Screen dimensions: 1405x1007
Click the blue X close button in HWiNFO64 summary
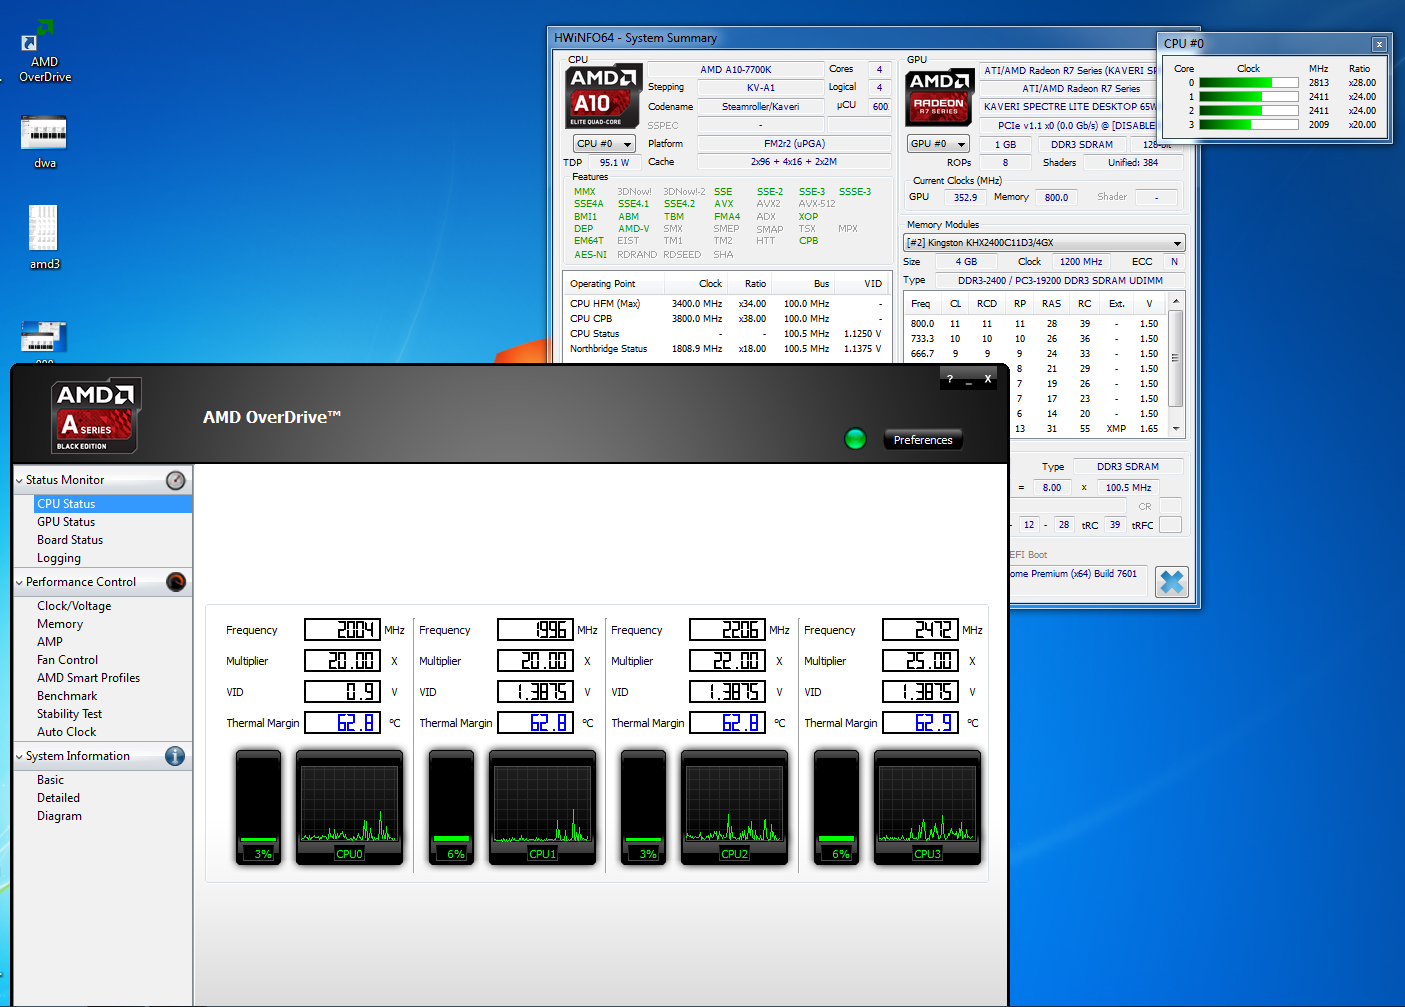pos(1172,581)
